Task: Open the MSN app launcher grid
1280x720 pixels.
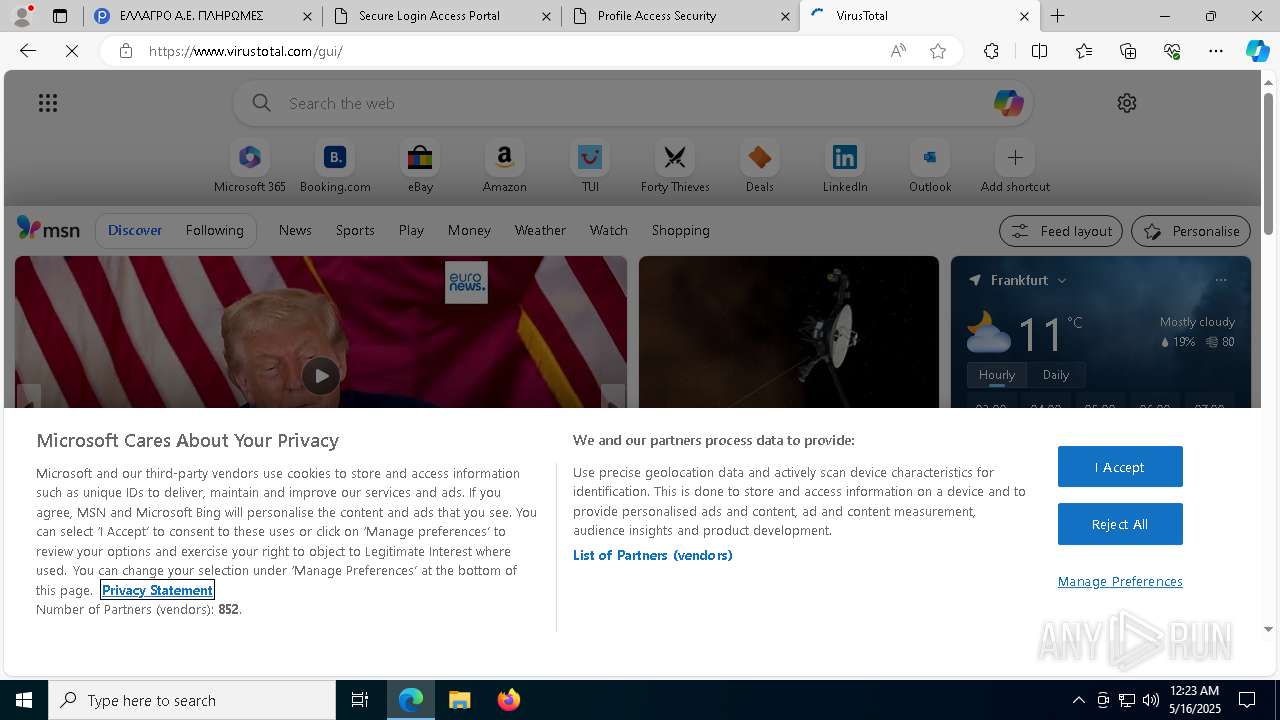Action: pyautogui.click(x=48, y=103)
